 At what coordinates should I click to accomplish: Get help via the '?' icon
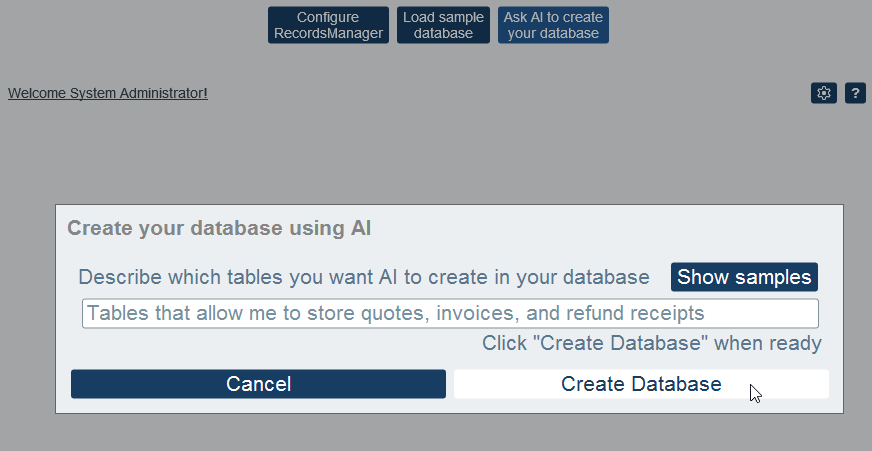click(x=855, y=93)
